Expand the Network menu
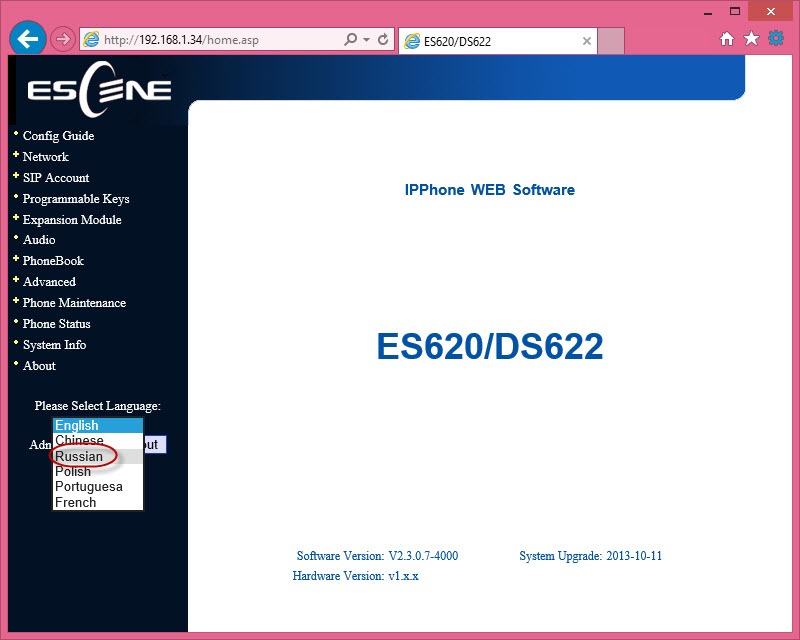Screen dimensions: 800x640 pyautogui.click(x=45, y=157)
